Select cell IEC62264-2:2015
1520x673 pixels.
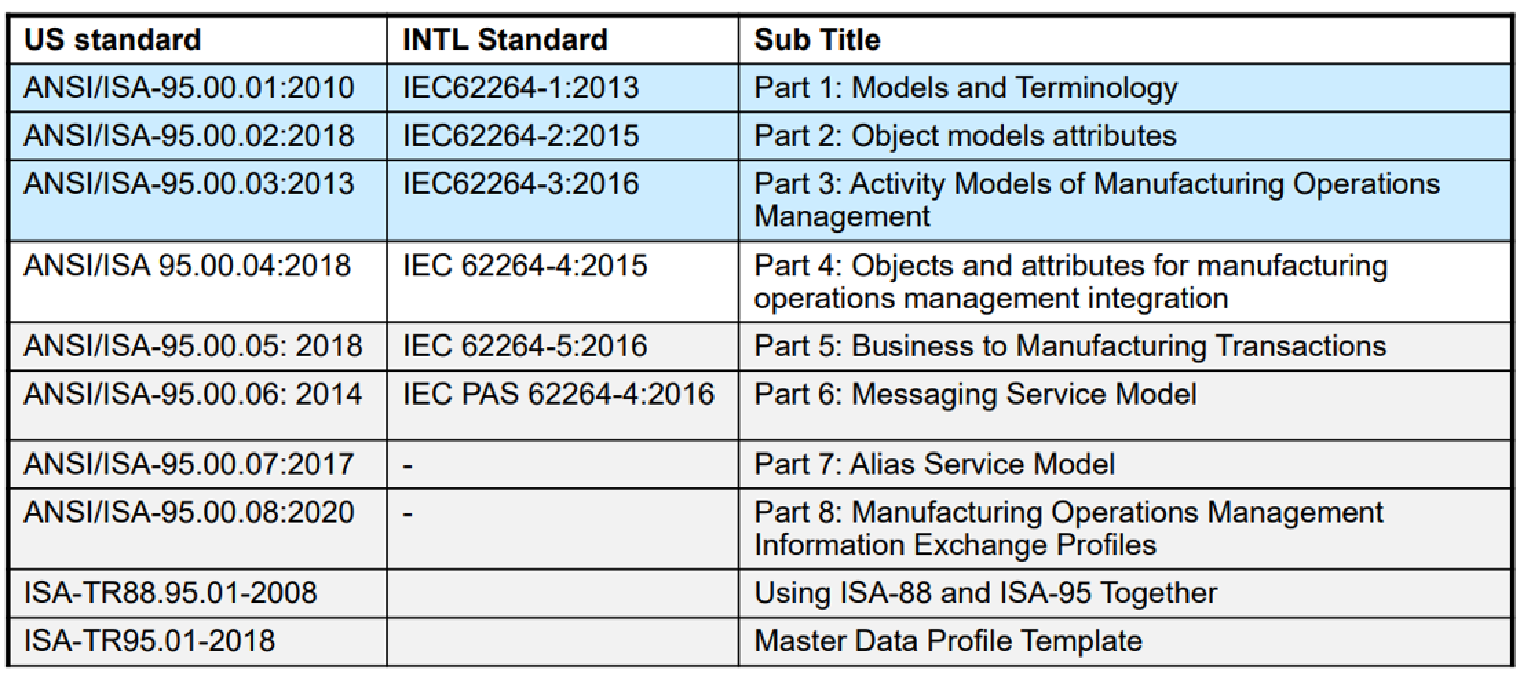562,135
